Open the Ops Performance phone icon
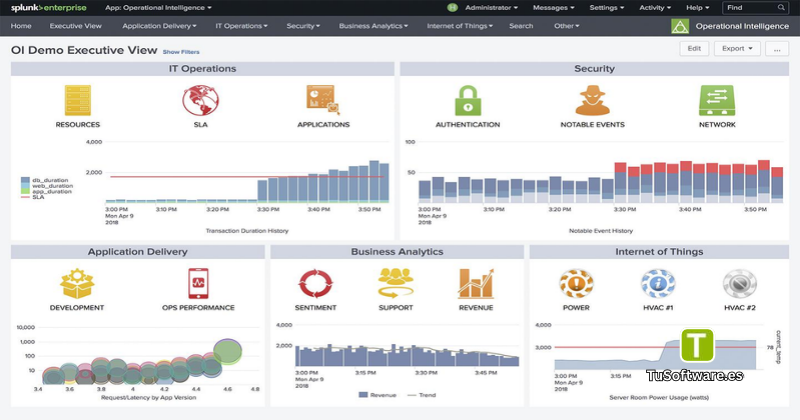800x420 pixels. click(198, 283)
